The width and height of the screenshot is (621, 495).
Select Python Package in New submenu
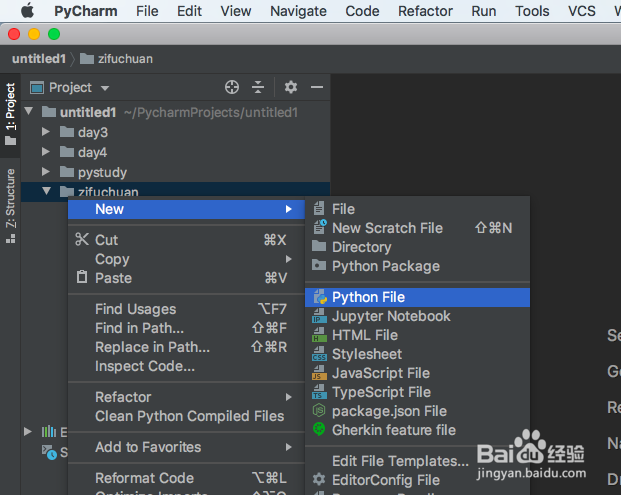[x=417, y=266]
